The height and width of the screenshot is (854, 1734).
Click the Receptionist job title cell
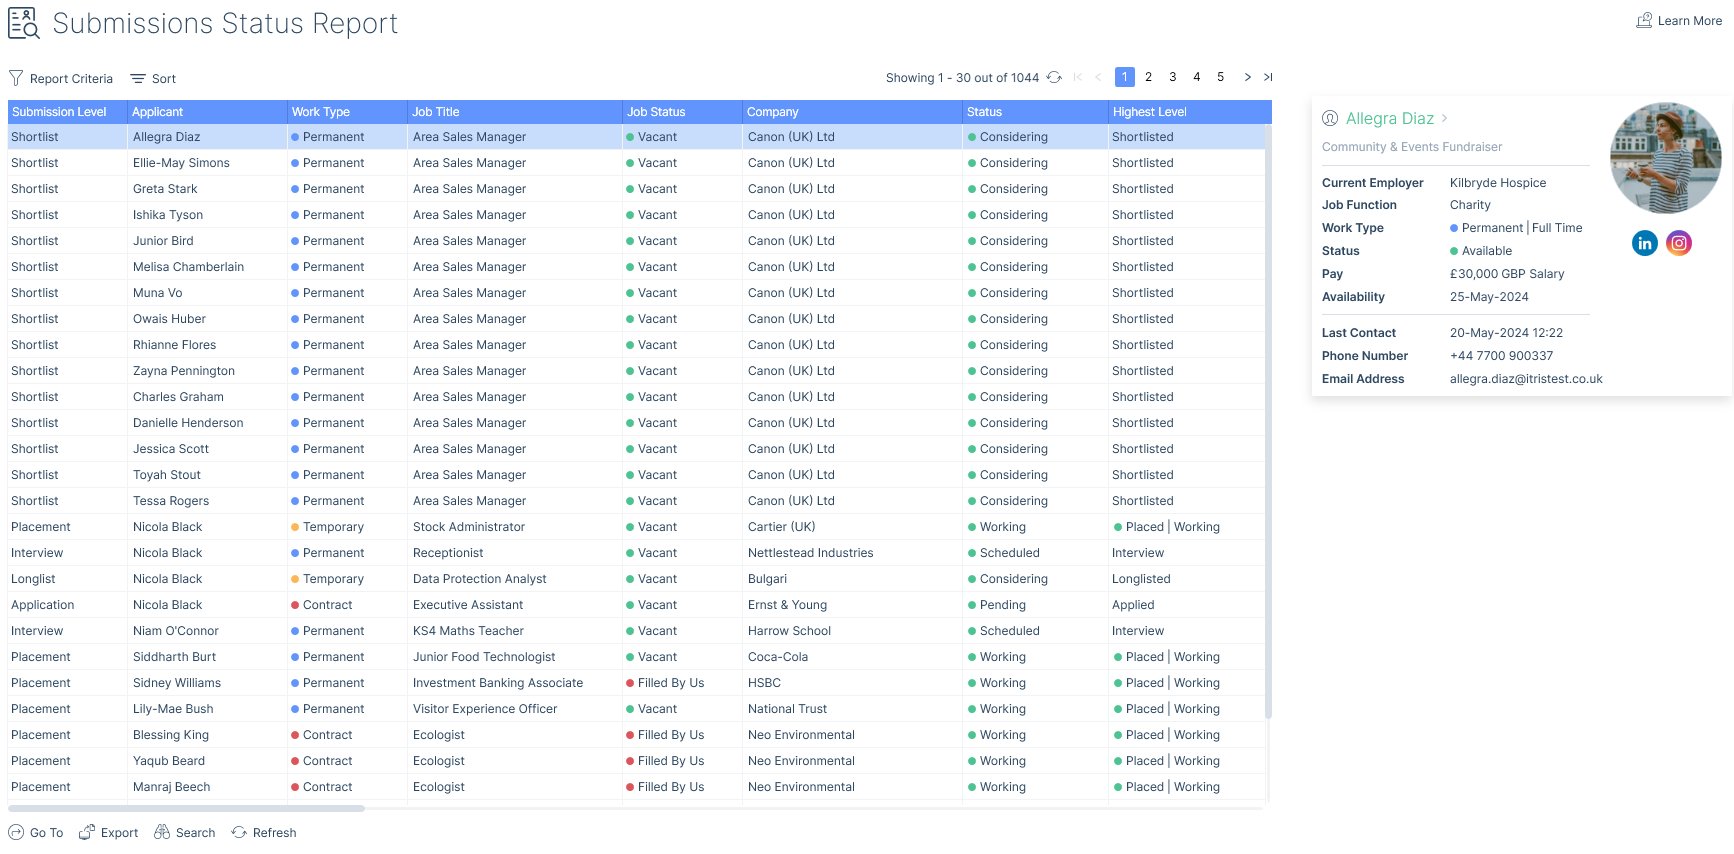coord(515,553)
